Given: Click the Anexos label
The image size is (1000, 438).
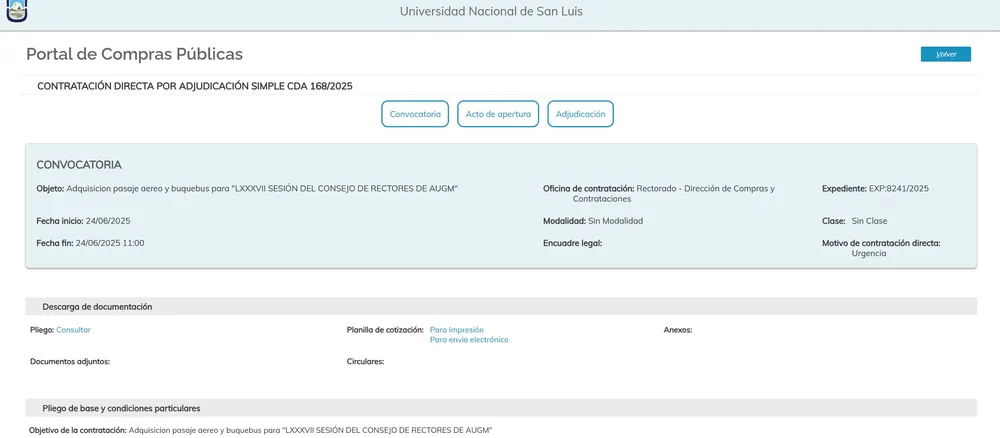Looking at the screenshot, I should coord(677,329).
